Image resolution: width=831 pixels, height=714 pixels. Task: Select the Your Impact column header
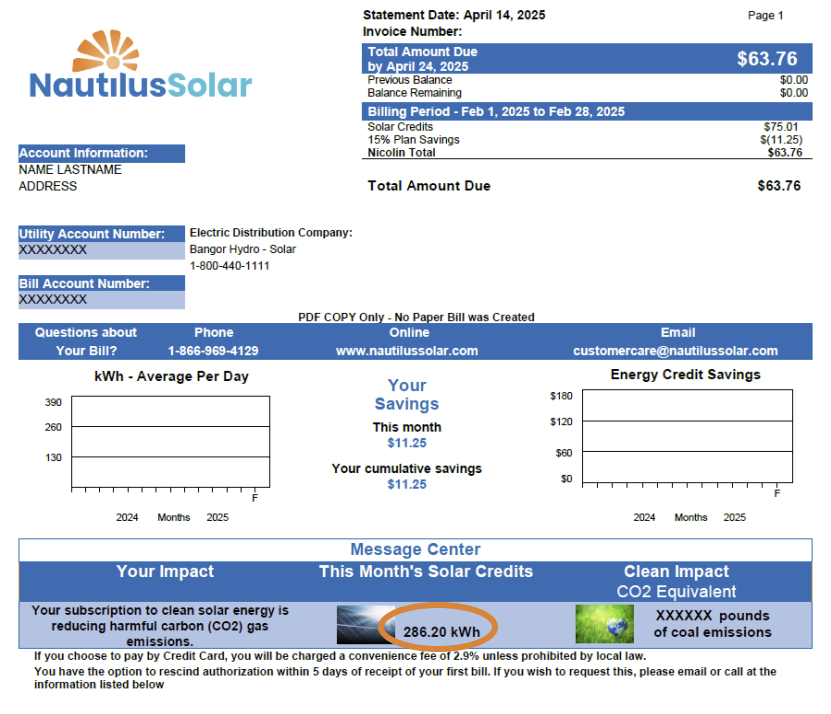(x=165, y=572)
